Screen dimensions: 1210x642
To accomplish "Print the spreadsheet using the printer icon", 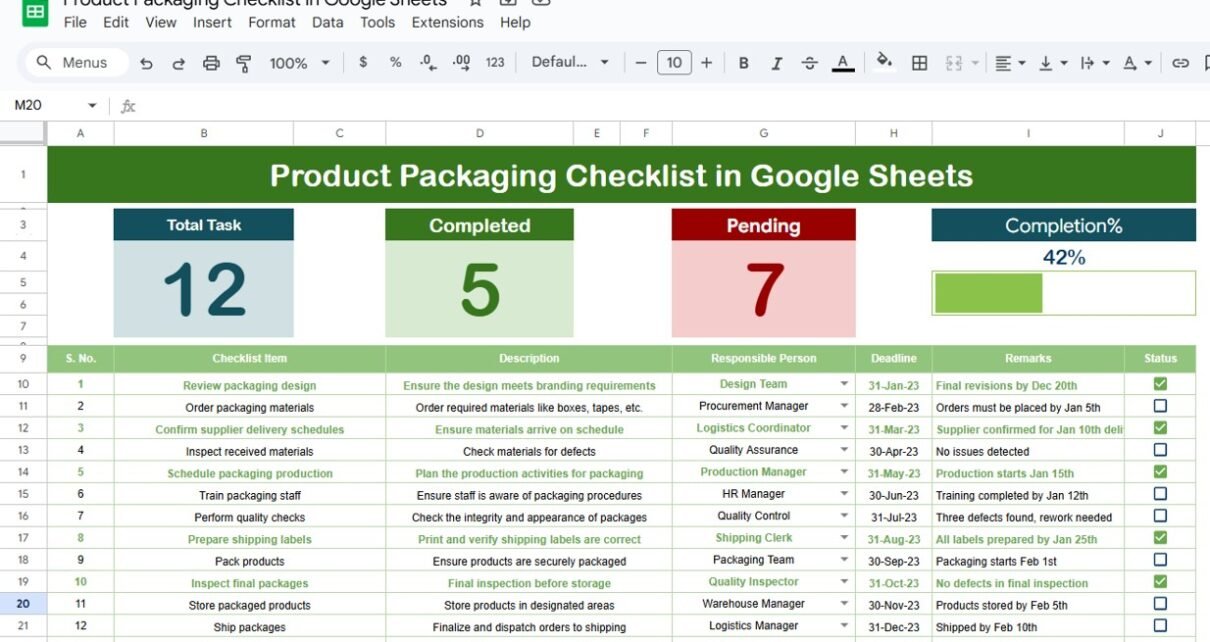I will 211,63.
